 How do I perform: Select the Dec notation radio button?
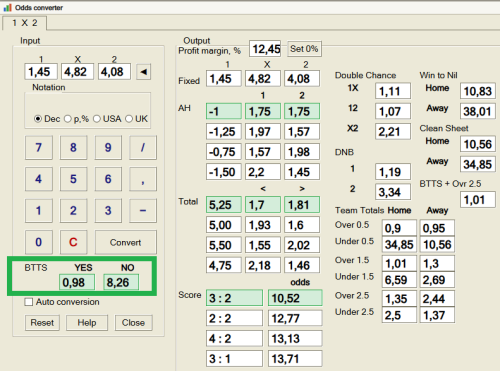coord(38,119)
